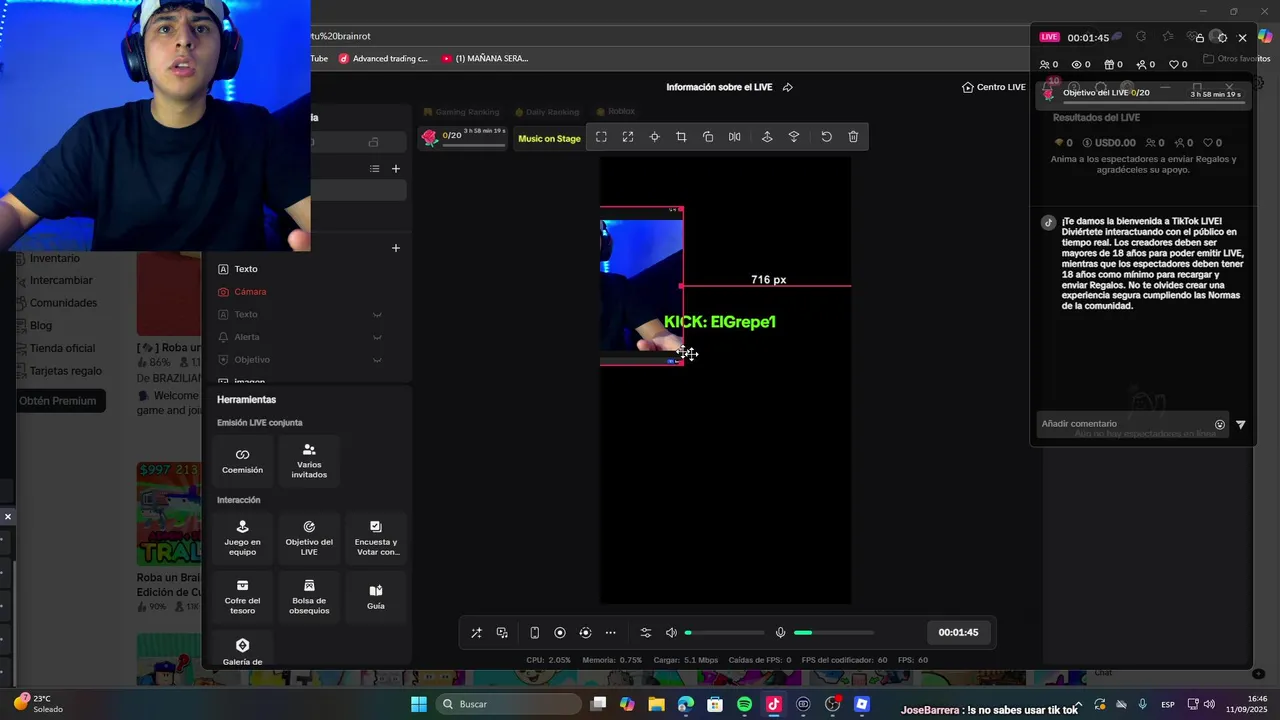
Task: Open the Guía tool
Action: pos(376,597)
